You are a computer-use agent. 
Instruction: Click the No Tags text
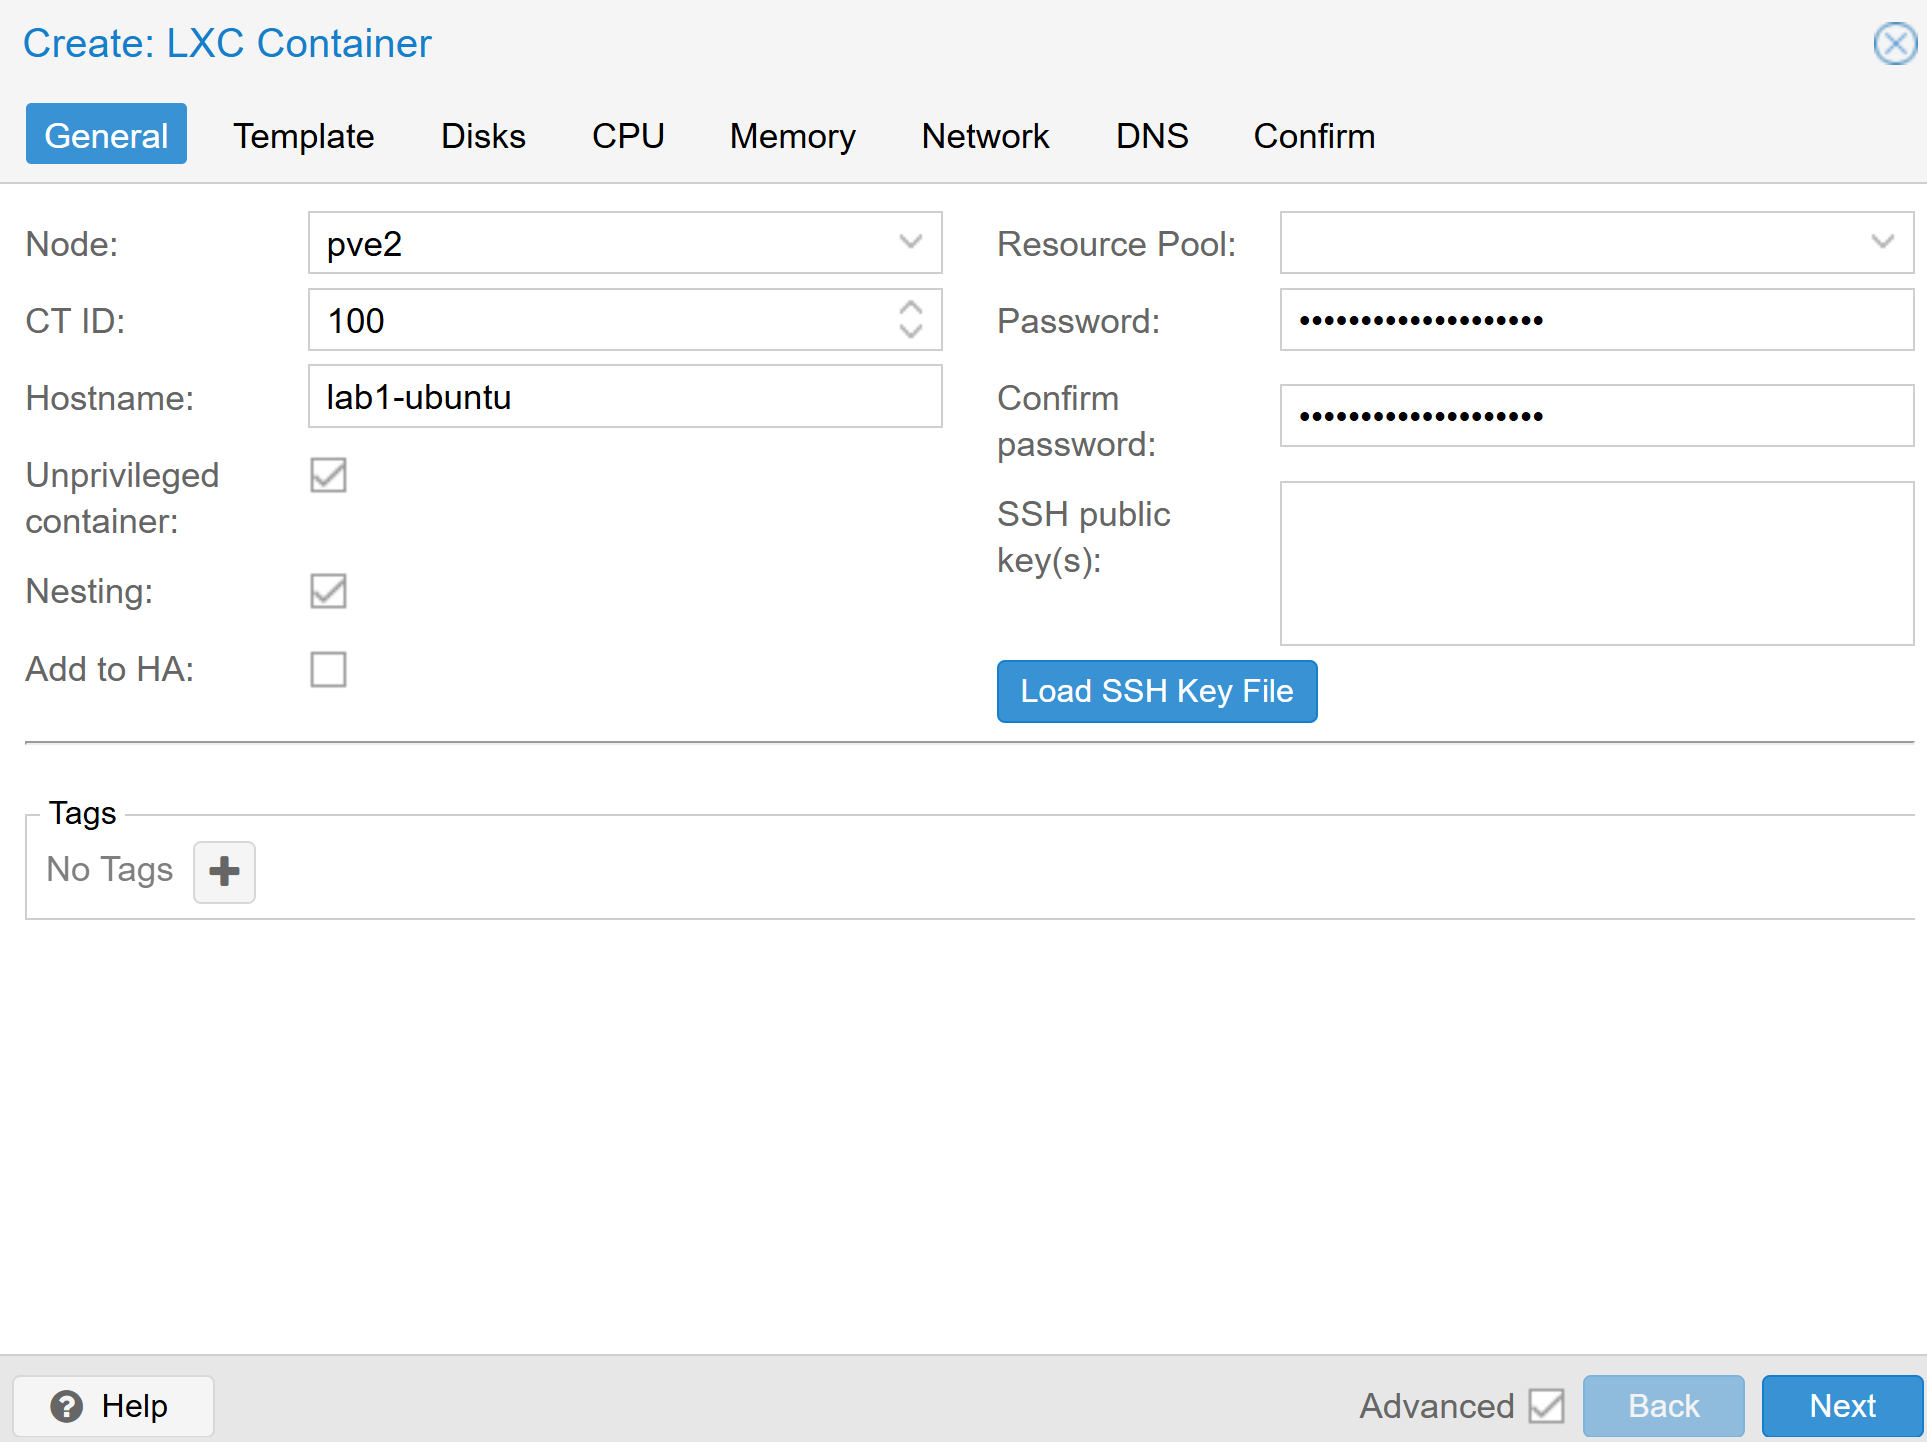(x=110, y=870)
